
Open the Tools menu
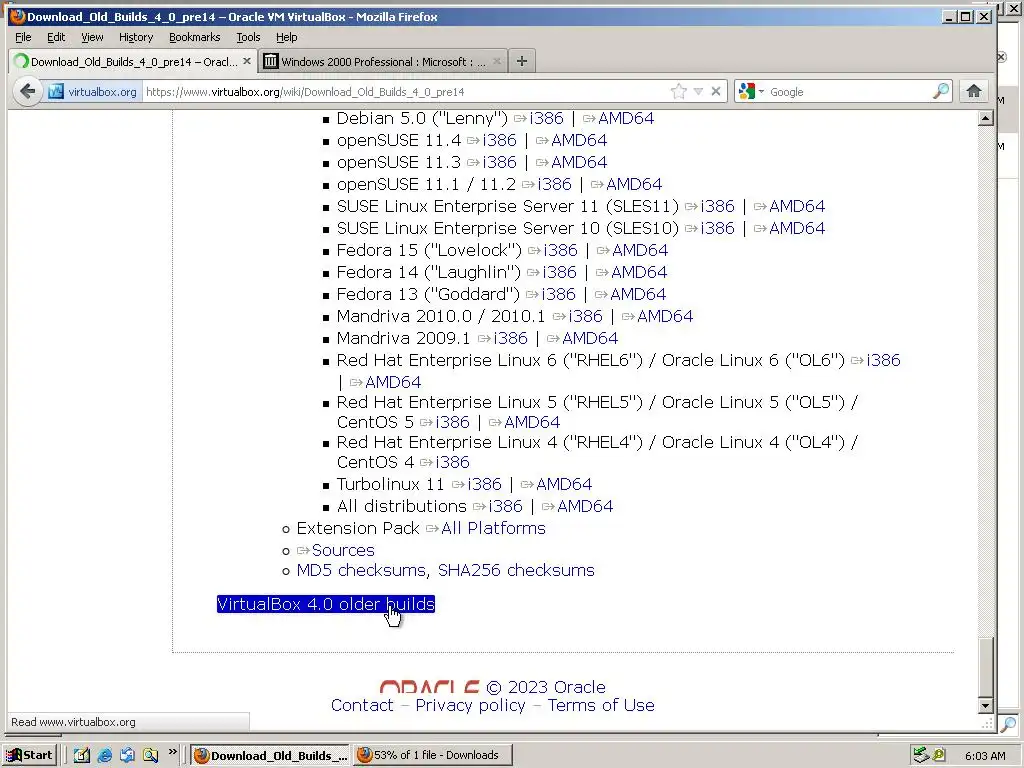click(248, 37)
